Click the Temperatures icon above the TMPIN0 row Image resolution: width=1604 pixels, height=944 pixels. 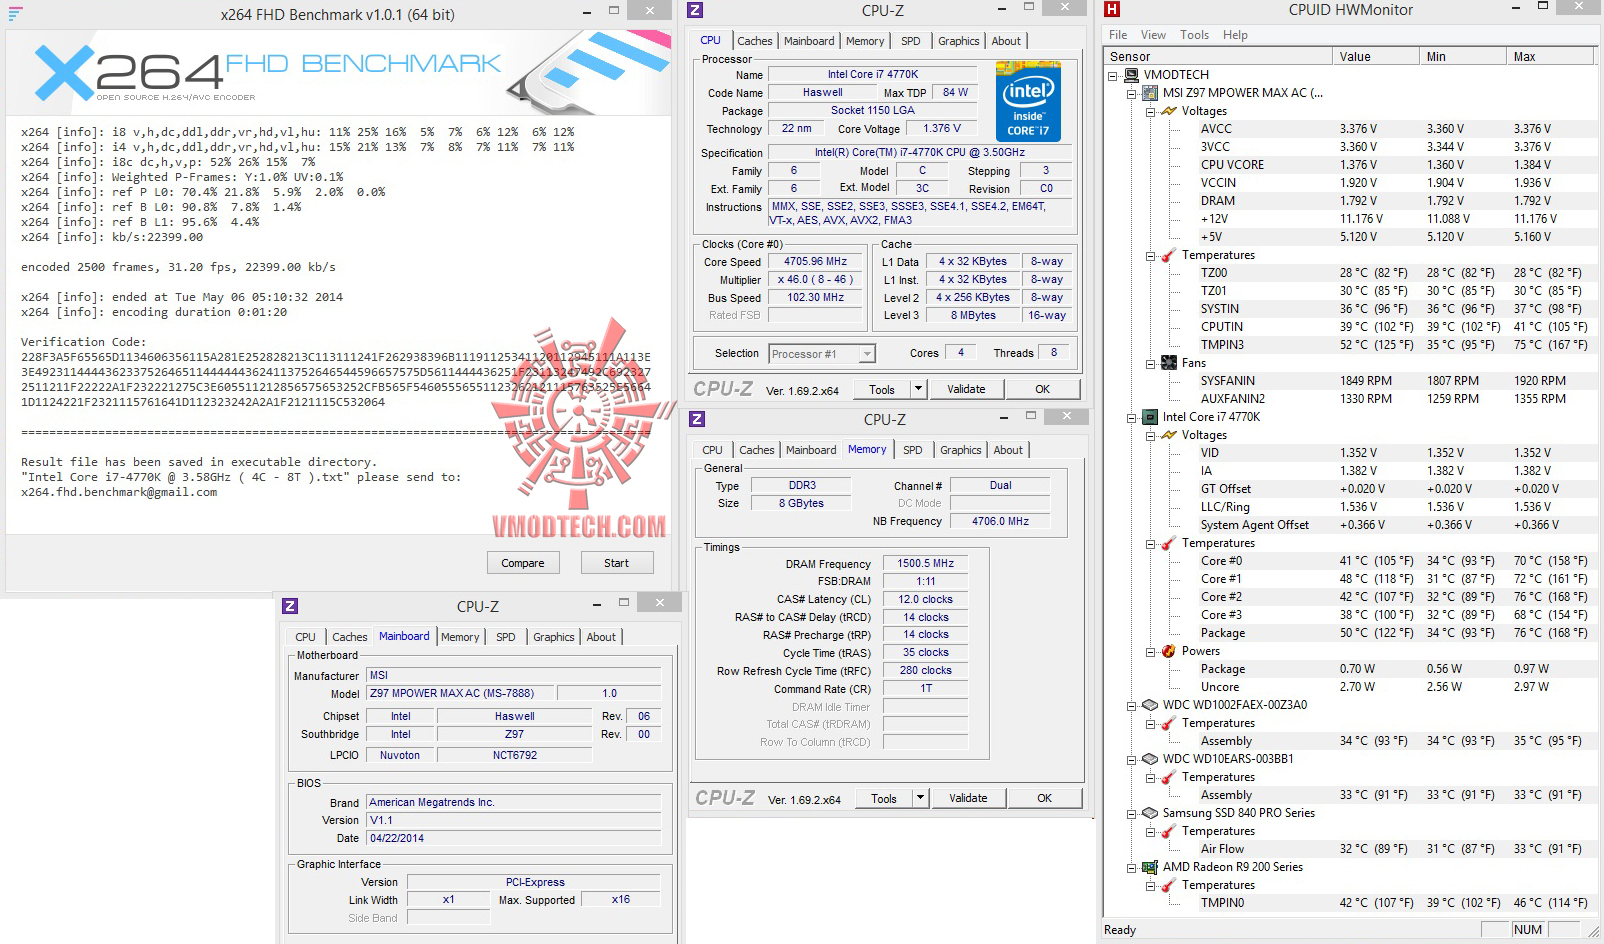tap(1168, 885)
